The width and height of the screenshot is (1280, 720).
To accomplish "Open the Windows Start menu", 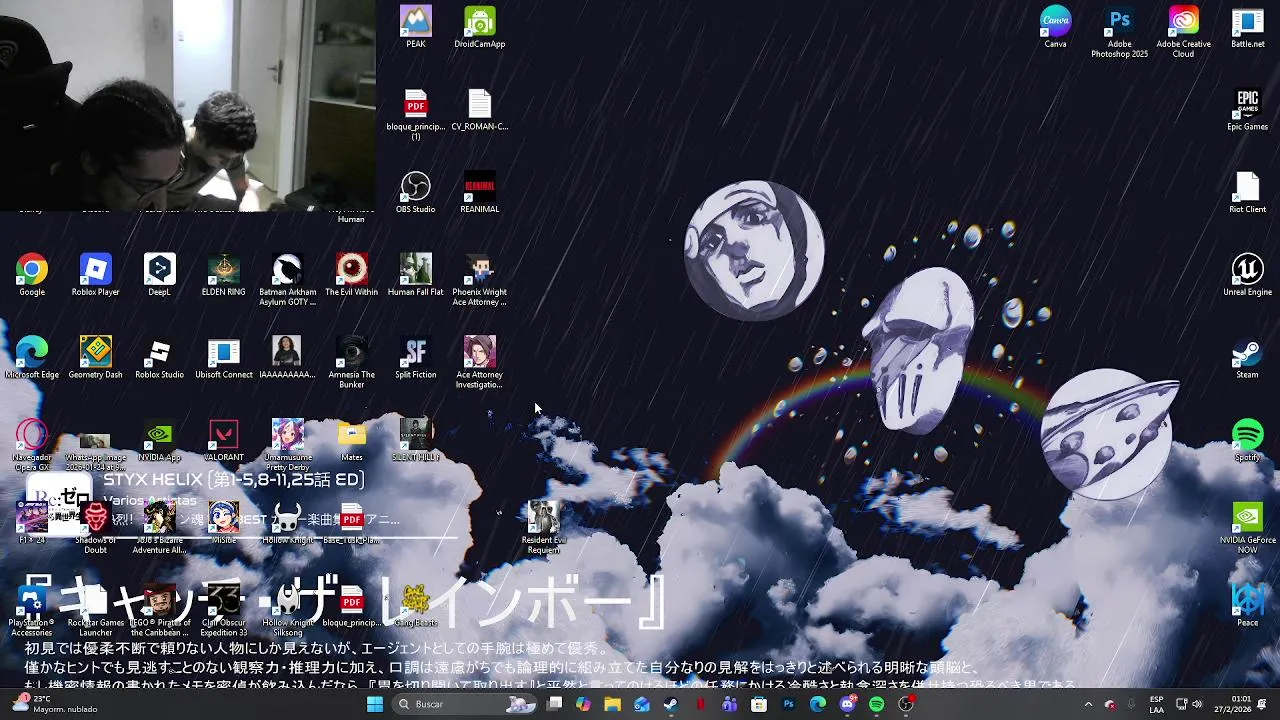I will coord(375,704).
